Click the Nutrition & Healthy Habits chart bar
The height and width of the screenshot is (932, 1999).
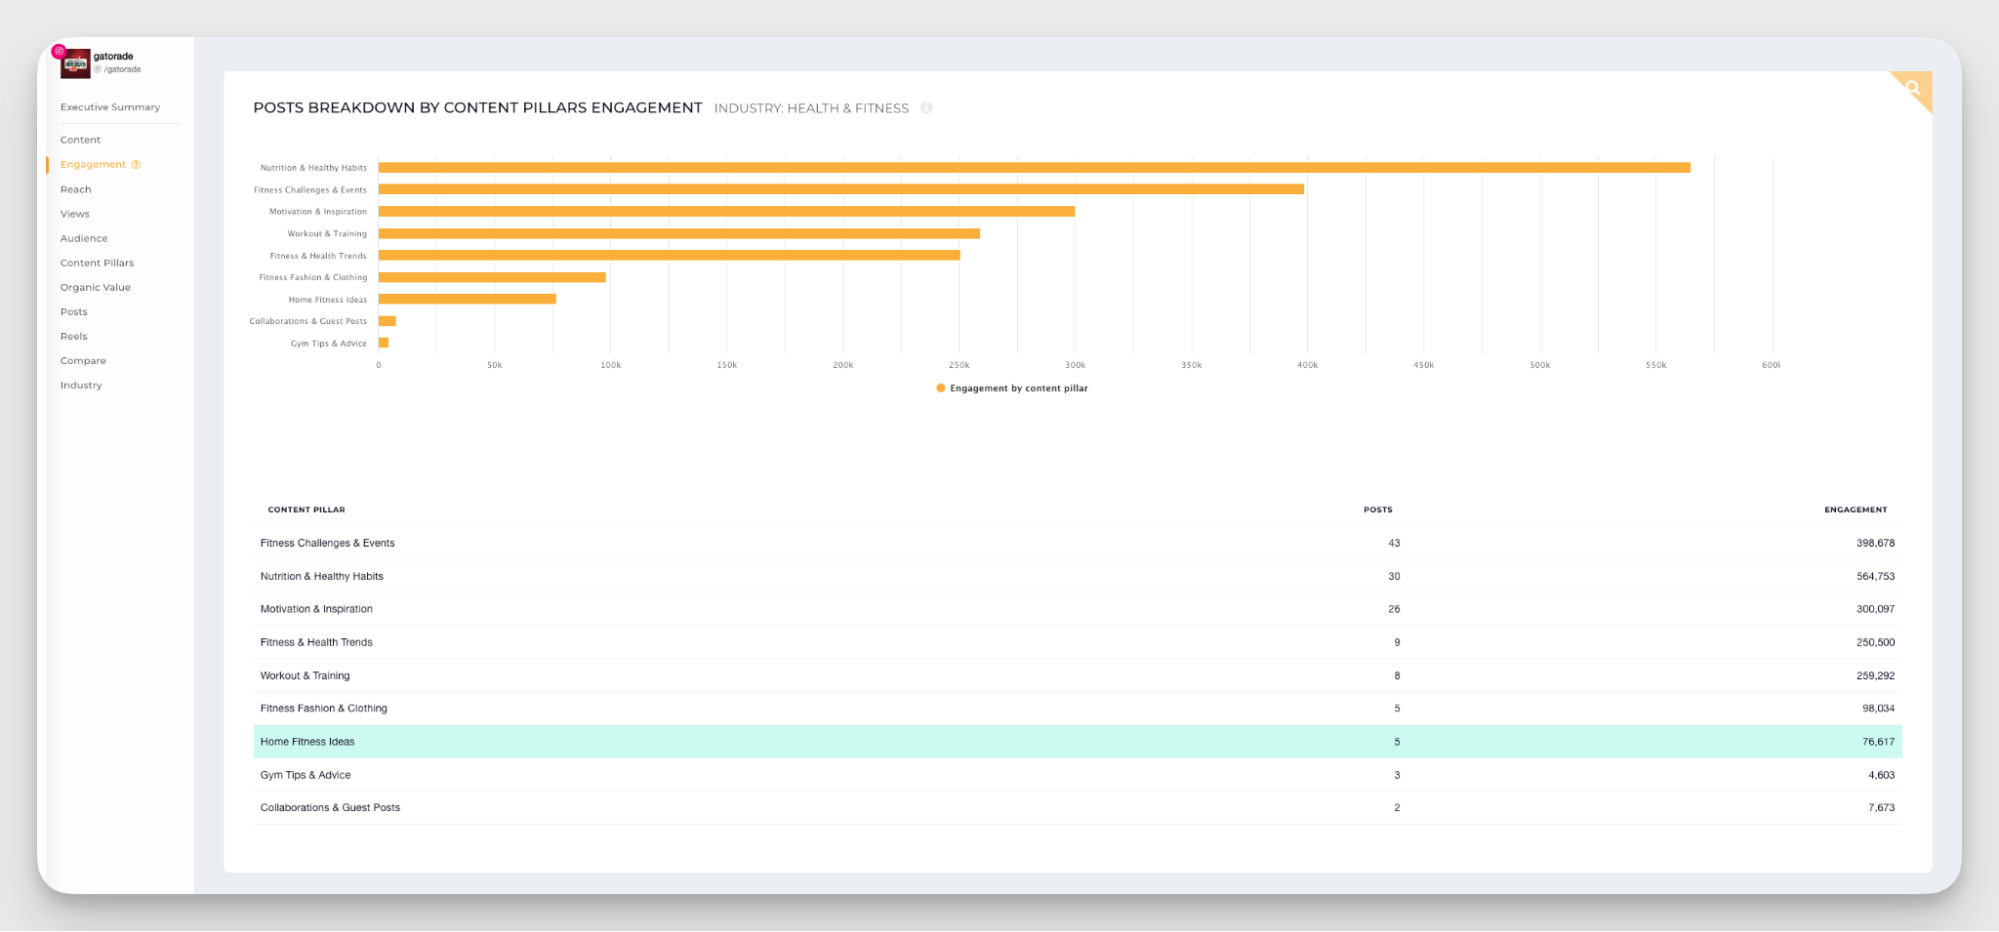pyautogui.click(x=1034, y=168)
